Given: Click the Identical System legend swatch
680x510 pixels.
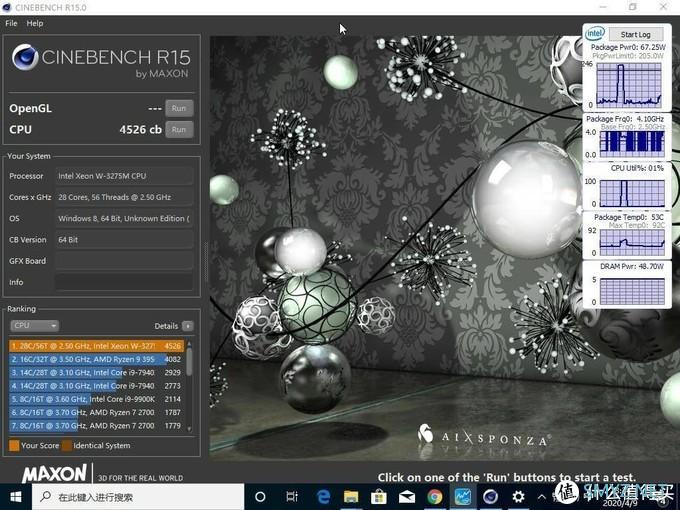Looking at the screenshot, I should coord(67,445).
